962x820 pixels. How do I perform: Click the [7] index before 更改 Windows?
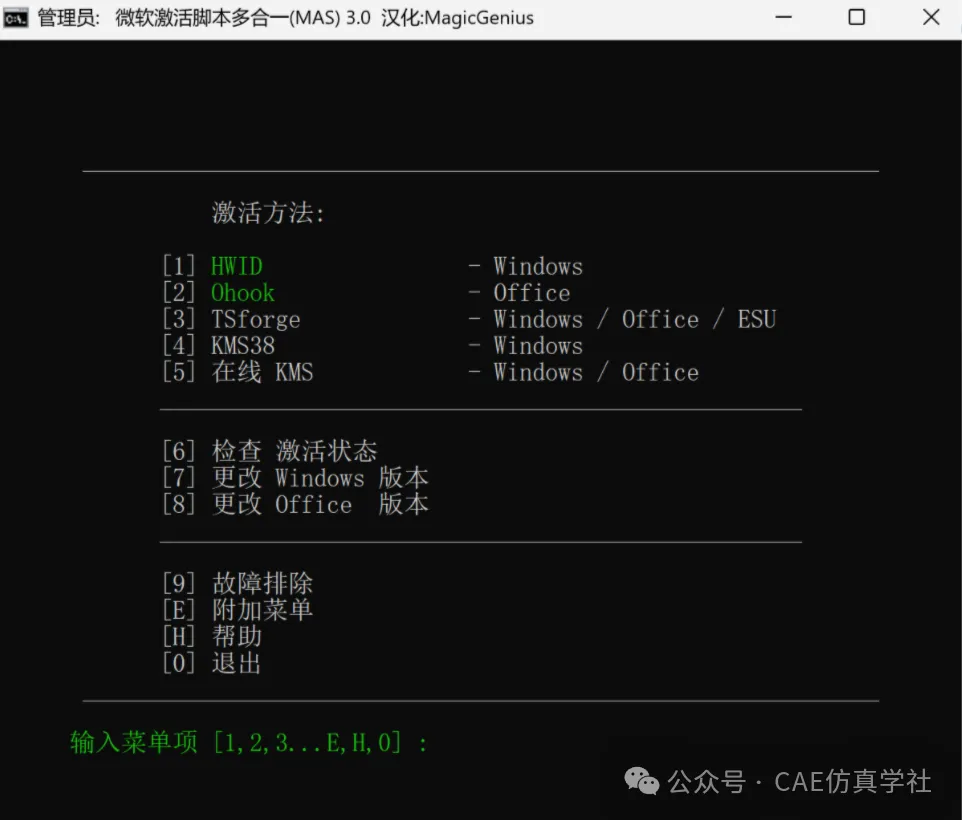coord(179,477)
